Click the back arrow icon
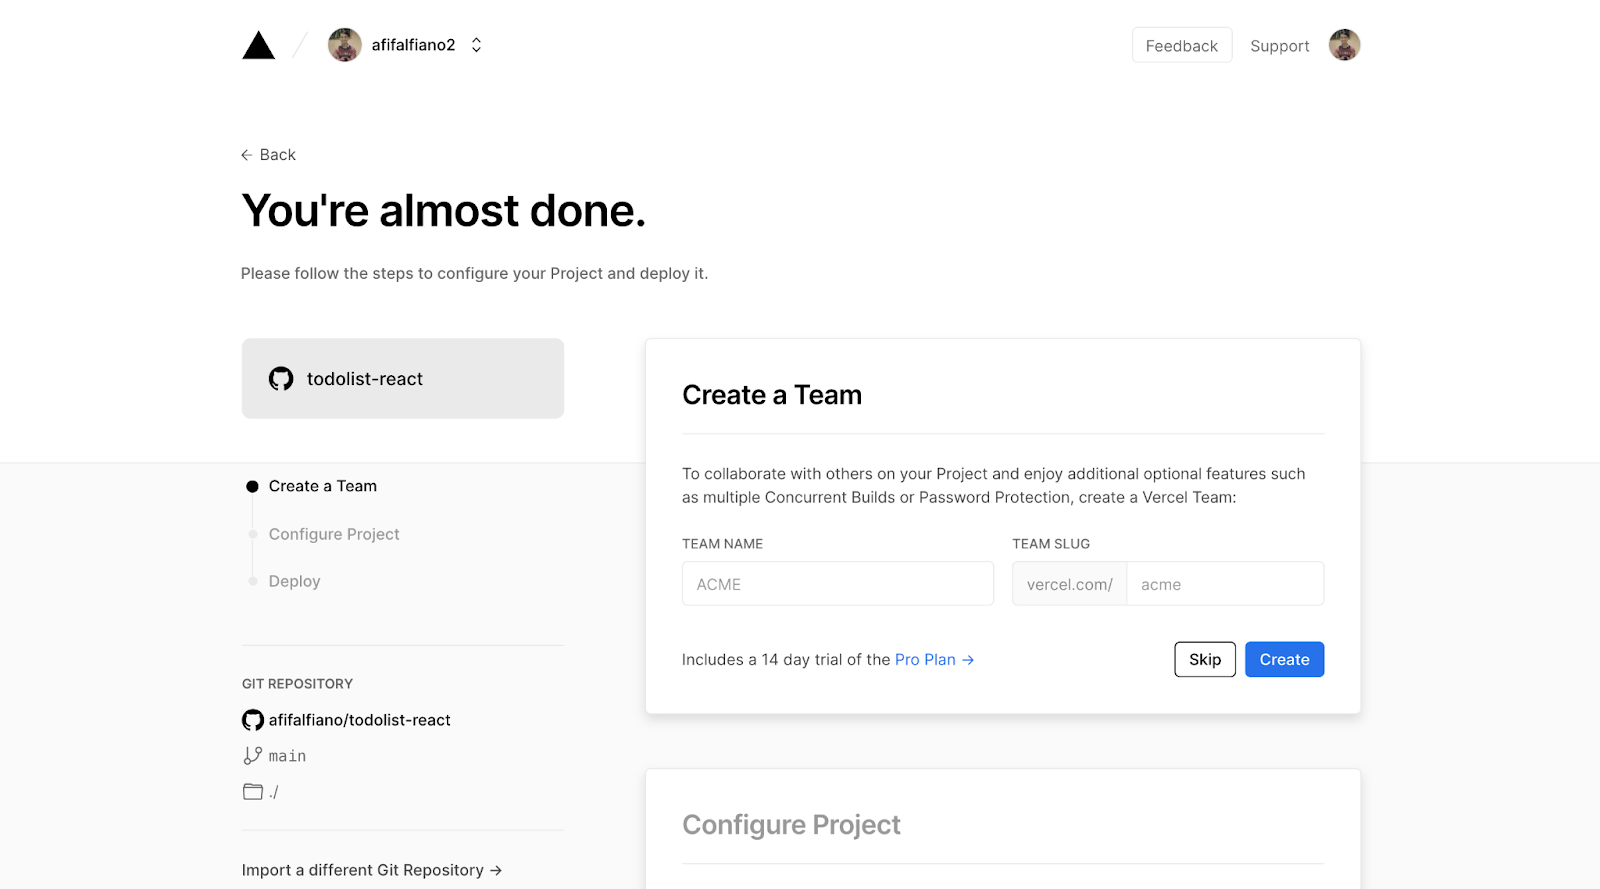 click(x=246, y=155)
